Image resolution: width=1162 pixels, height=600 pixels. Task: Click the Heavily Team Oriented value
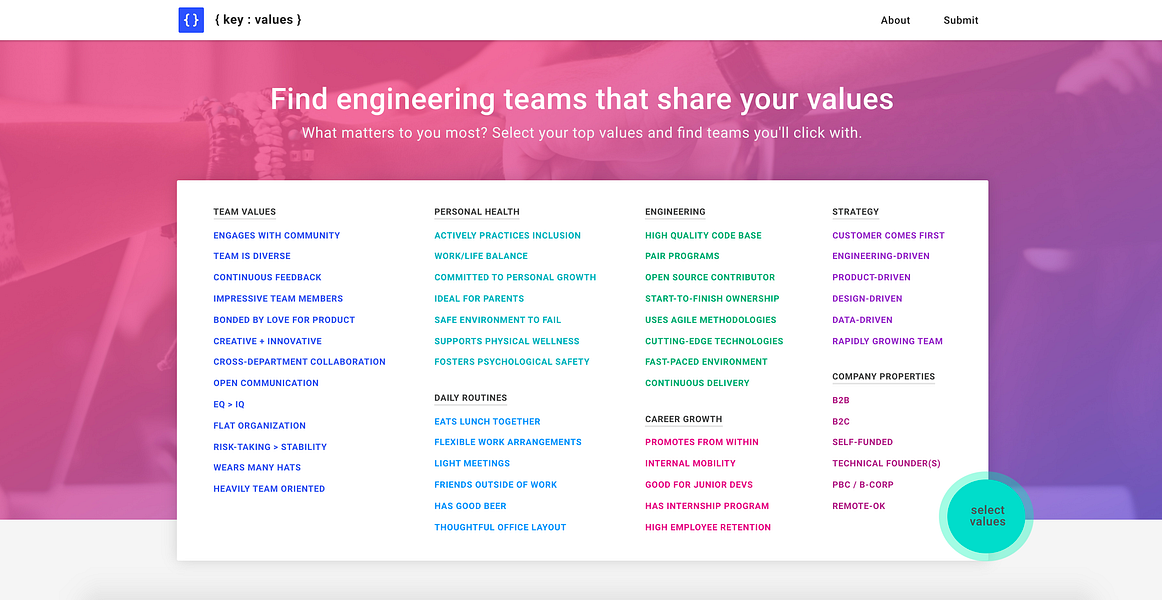click(x=269, y=488)
